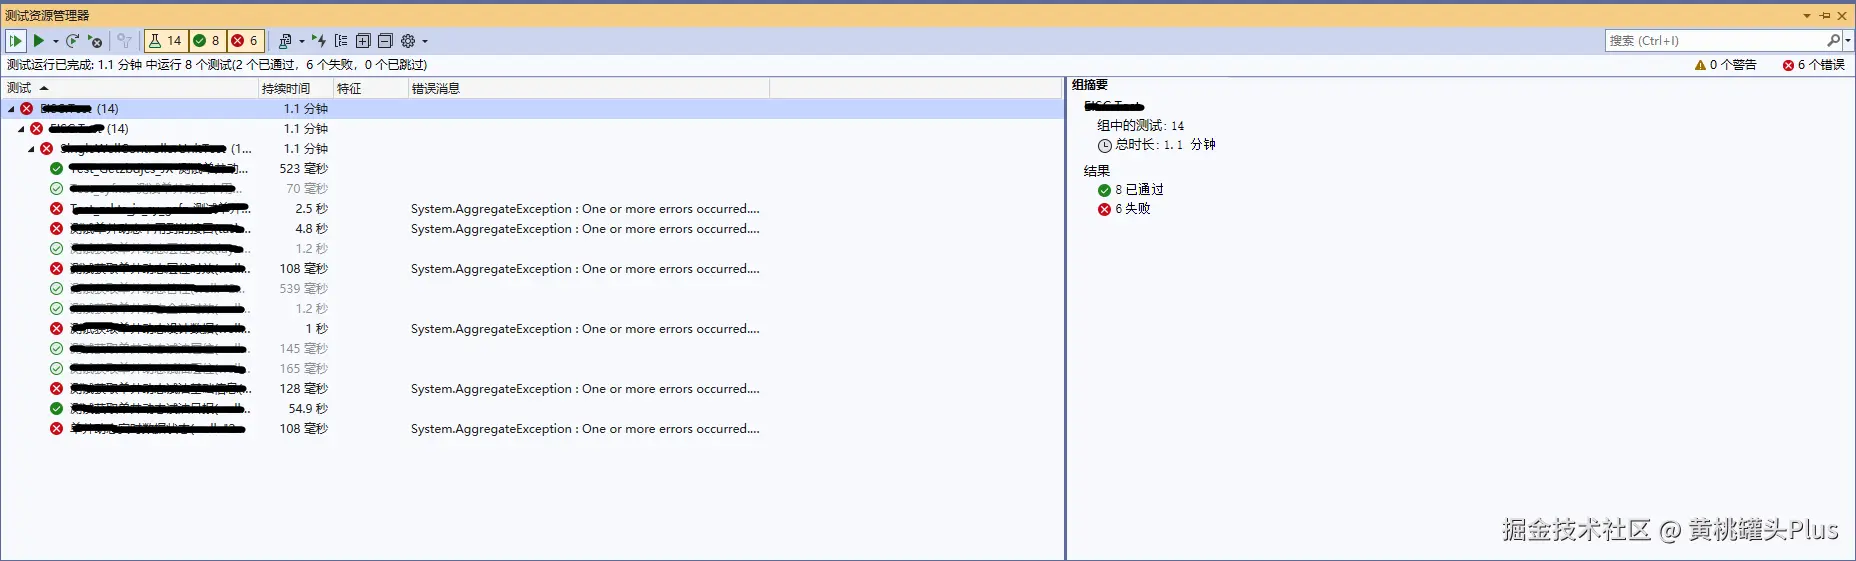Click 8 已通过 in the group summary

point(1131,190)
